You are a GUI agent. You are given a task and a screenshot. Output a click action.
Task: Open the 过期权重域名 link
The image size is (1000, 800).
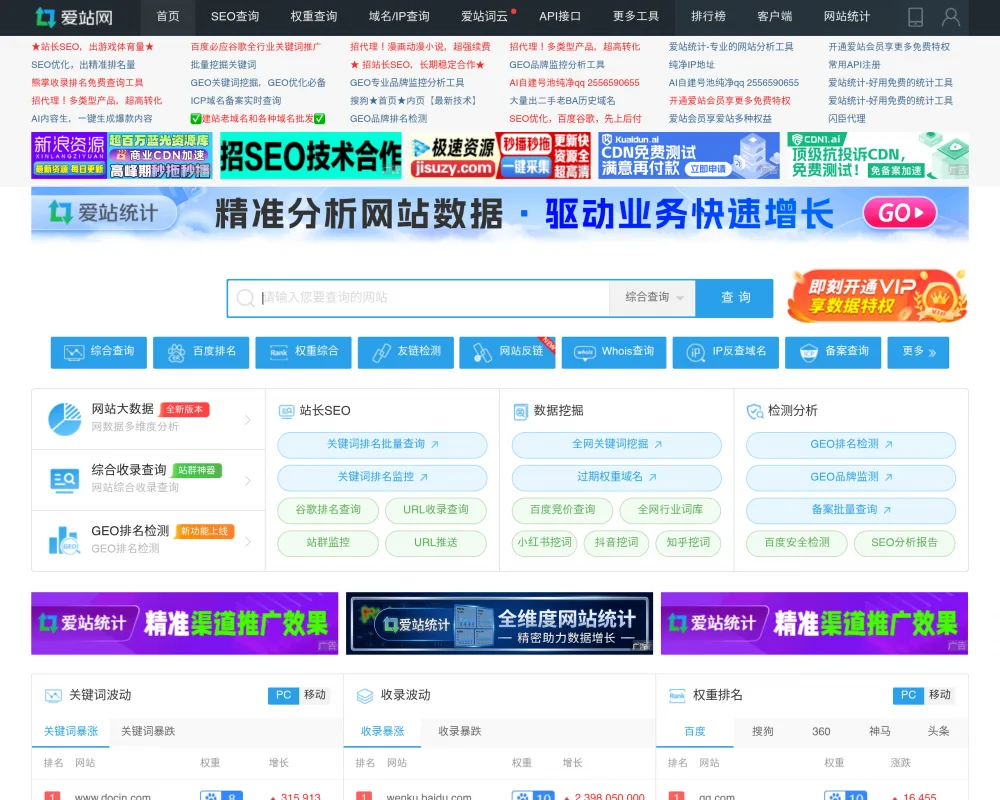[617, 477]
